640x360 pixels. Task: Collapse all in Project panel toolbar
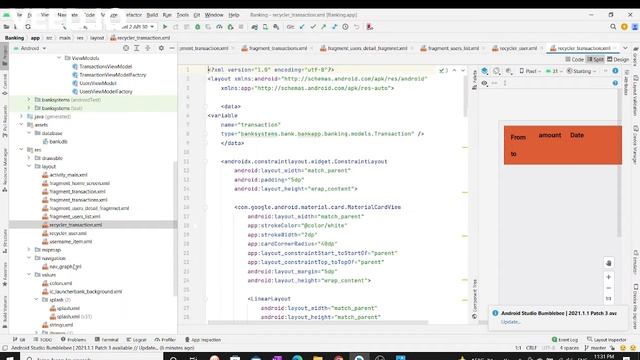(x=148, y=48)
